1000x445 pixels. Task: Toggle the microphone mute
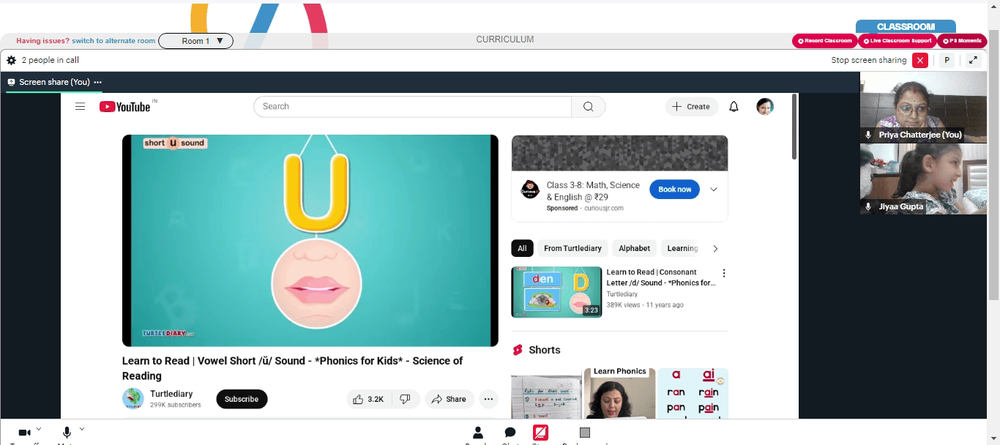click(66, 433)
